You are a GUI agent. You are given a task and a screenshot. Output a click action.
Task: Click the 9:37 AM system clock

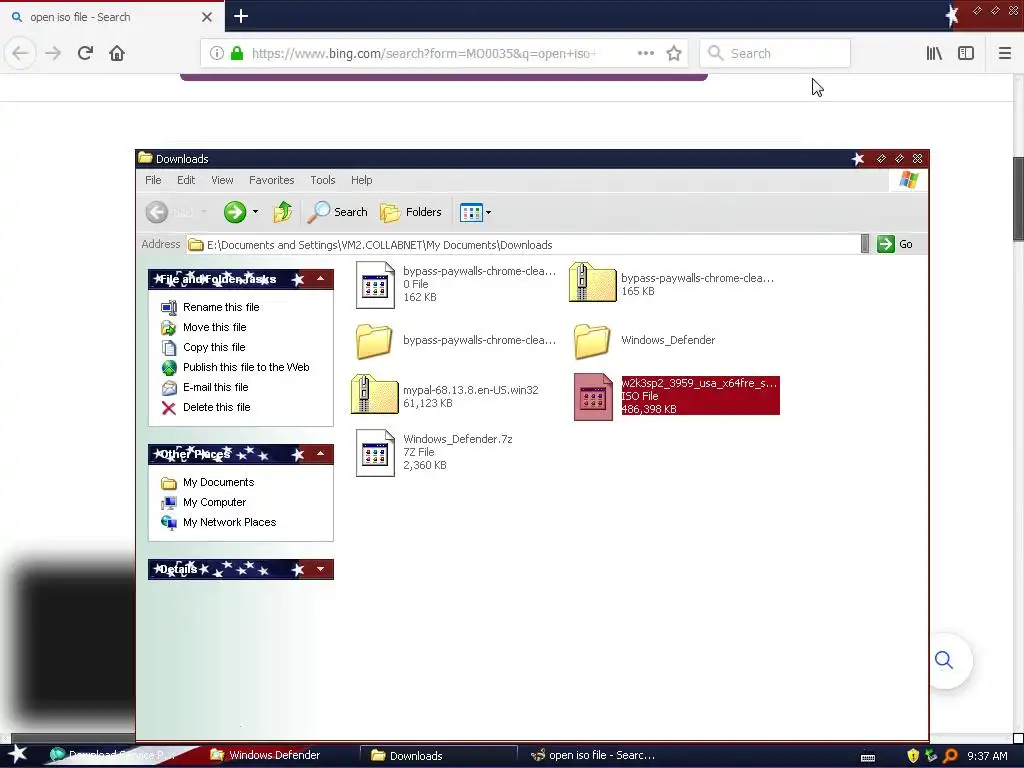coord(987,756)
